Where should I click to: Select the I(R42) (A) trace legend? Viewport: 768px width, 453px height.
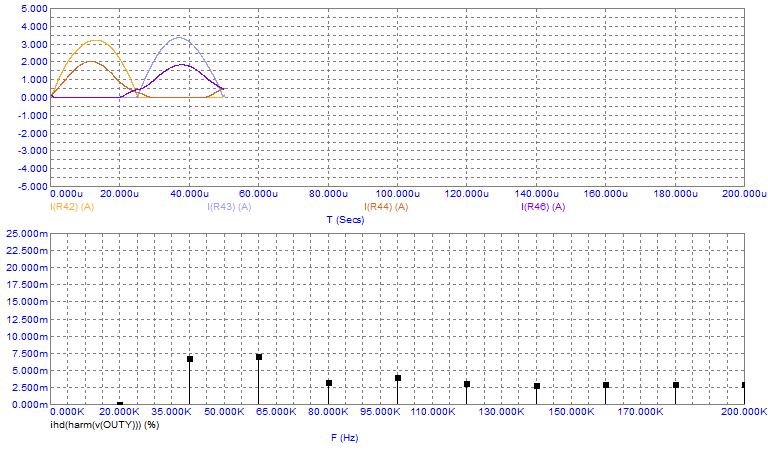pyautogui.click(x=72, y=207)
